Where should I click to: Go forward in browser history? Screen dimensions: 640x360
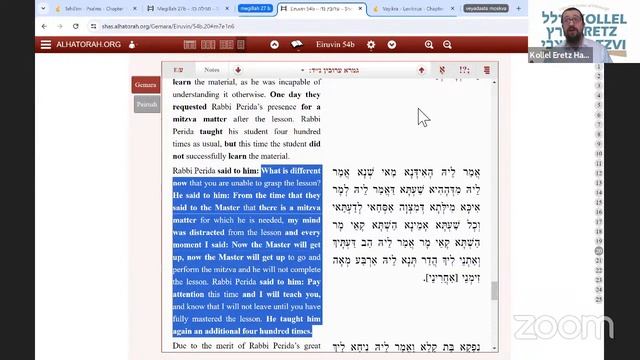(60, 26)
